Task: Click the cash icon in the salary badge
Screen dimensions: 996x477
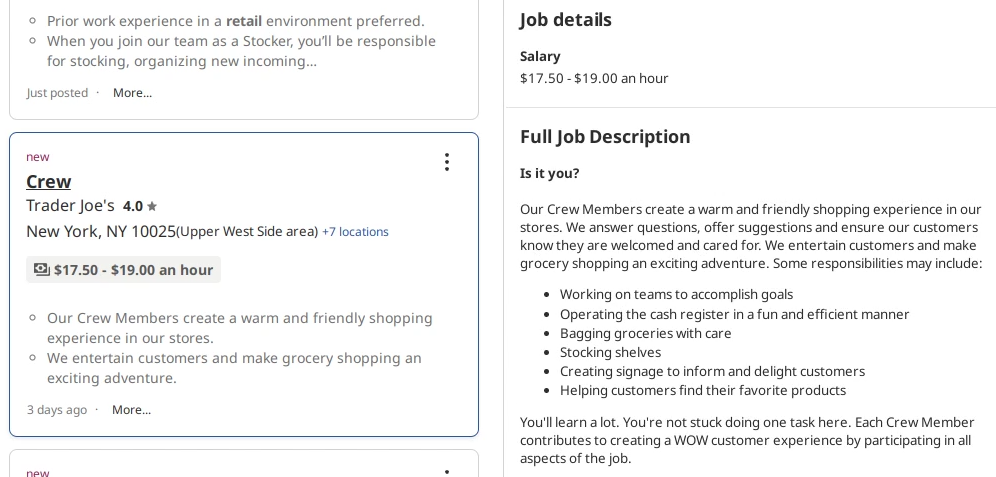Action: 41,270
